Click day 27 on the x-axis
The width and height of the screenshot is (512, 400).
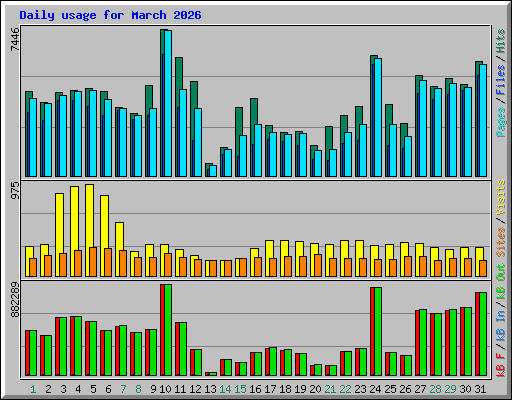(x=420, y=389)
